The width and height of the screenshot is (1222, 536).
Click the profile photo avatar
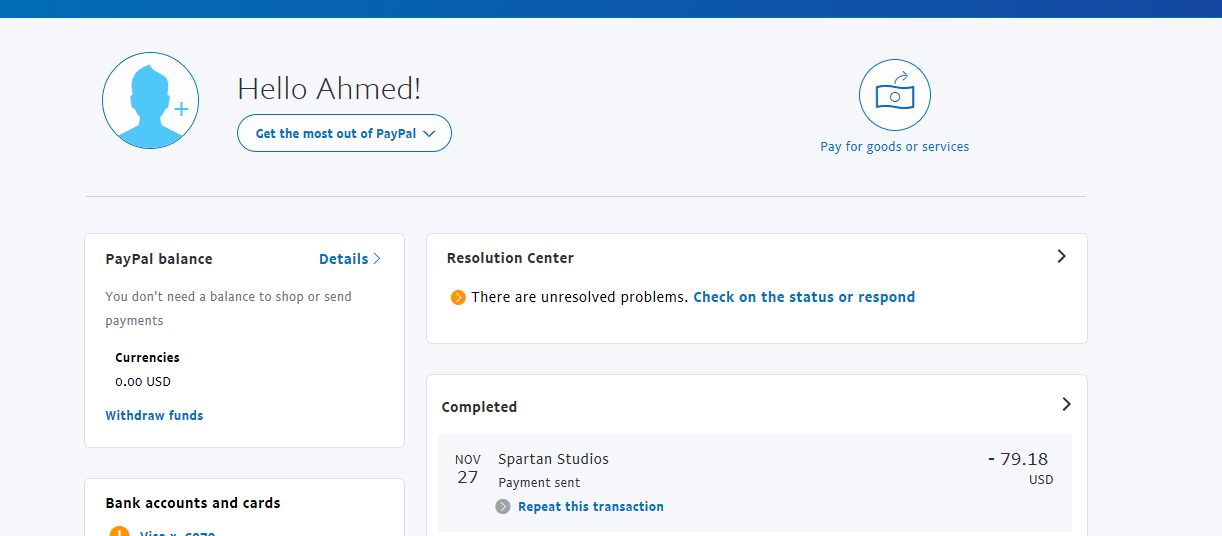(x=150, y=101)
